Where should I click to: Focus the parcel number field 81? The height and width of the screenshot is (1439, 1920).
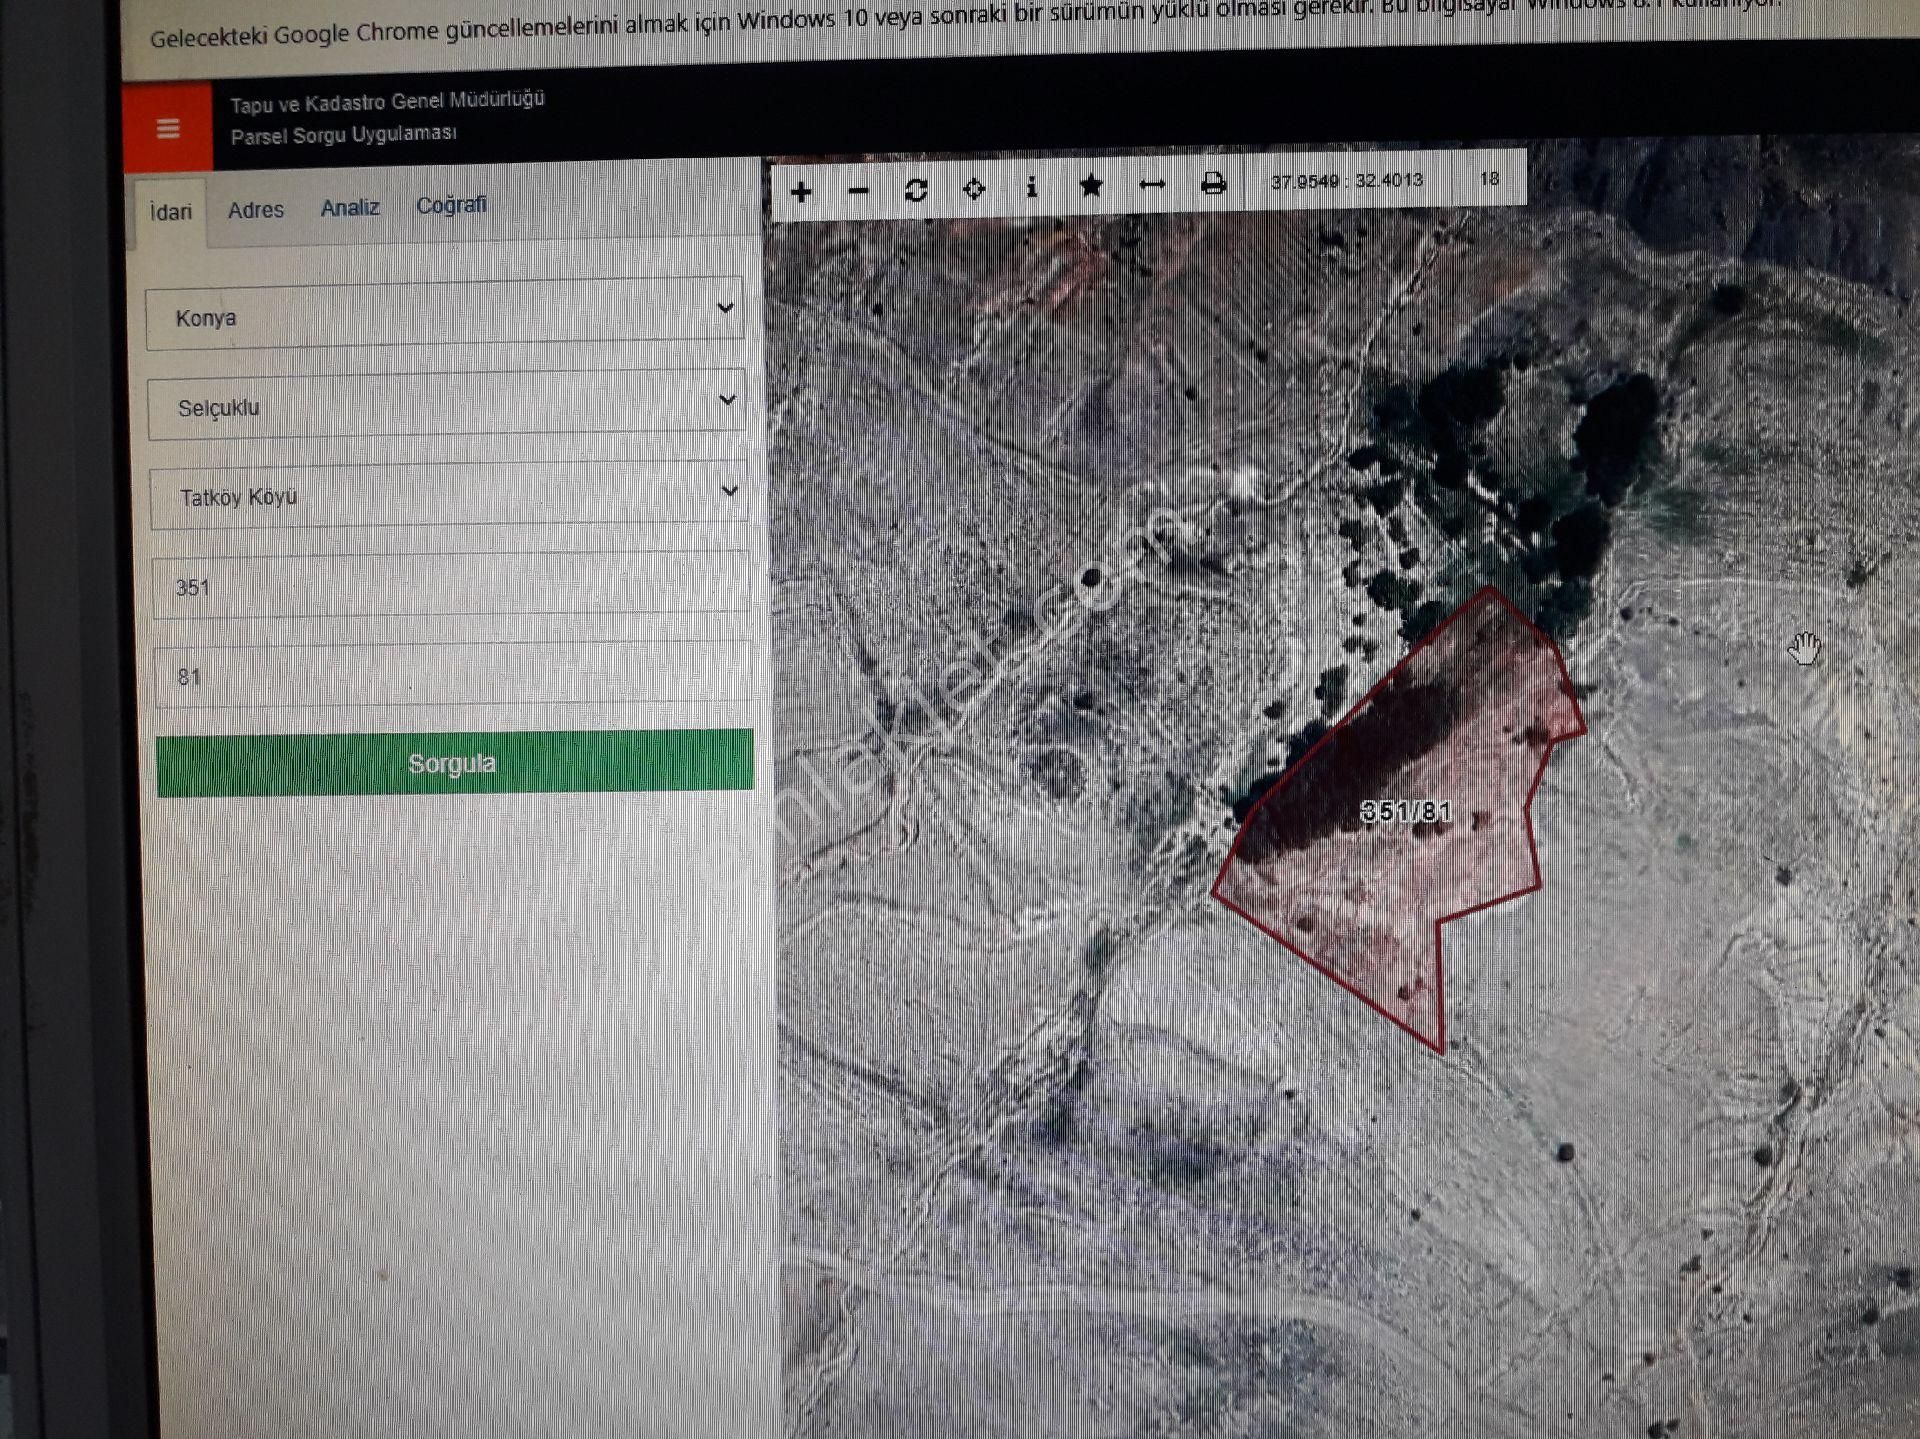(452, 674)
